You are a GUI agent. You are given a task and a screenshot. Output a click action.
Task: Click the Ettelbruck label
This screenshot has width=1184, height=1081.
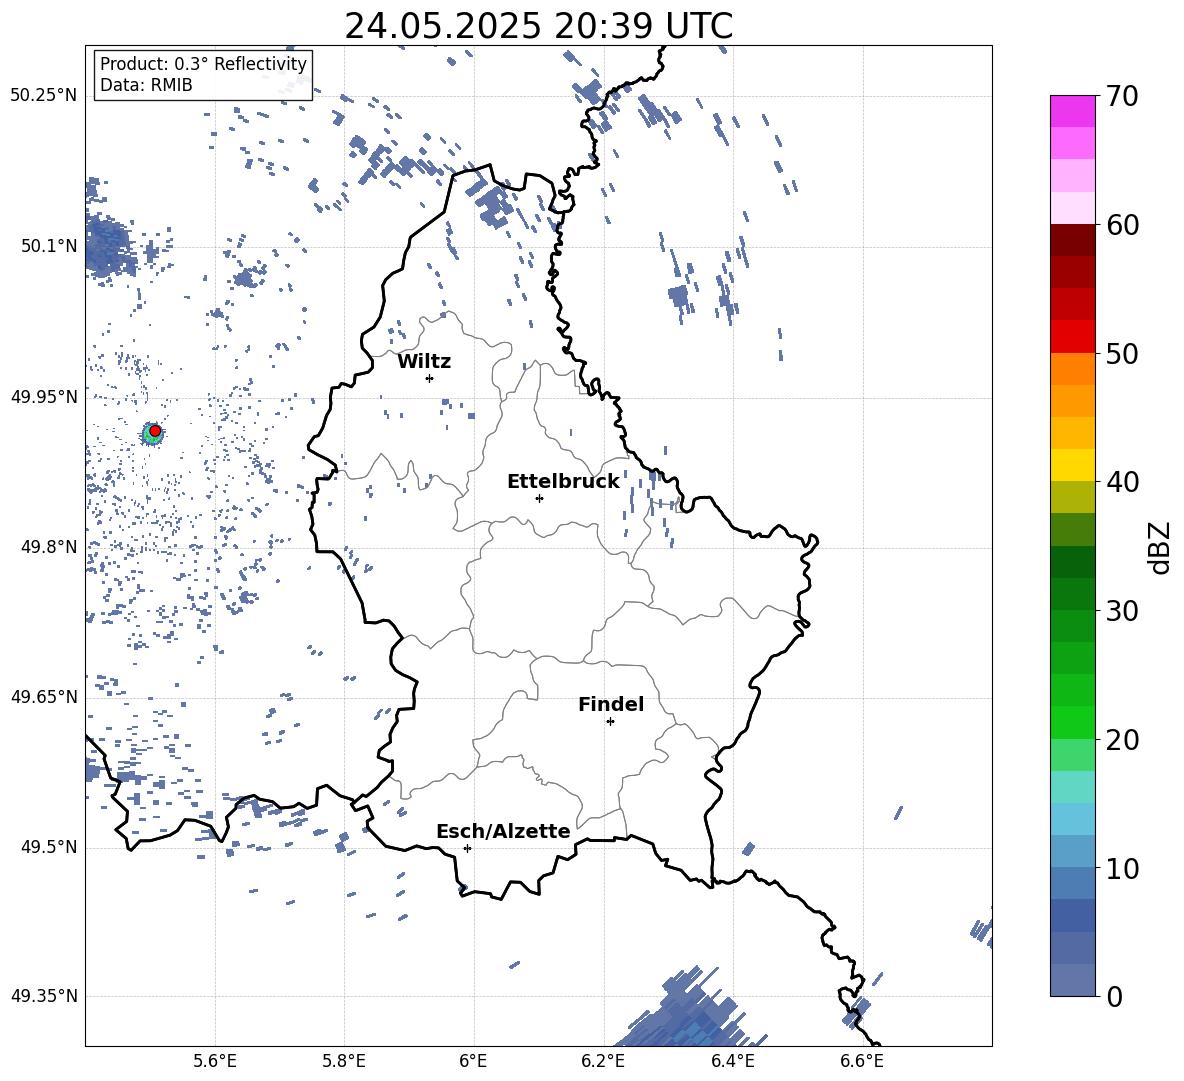[563, 482]
